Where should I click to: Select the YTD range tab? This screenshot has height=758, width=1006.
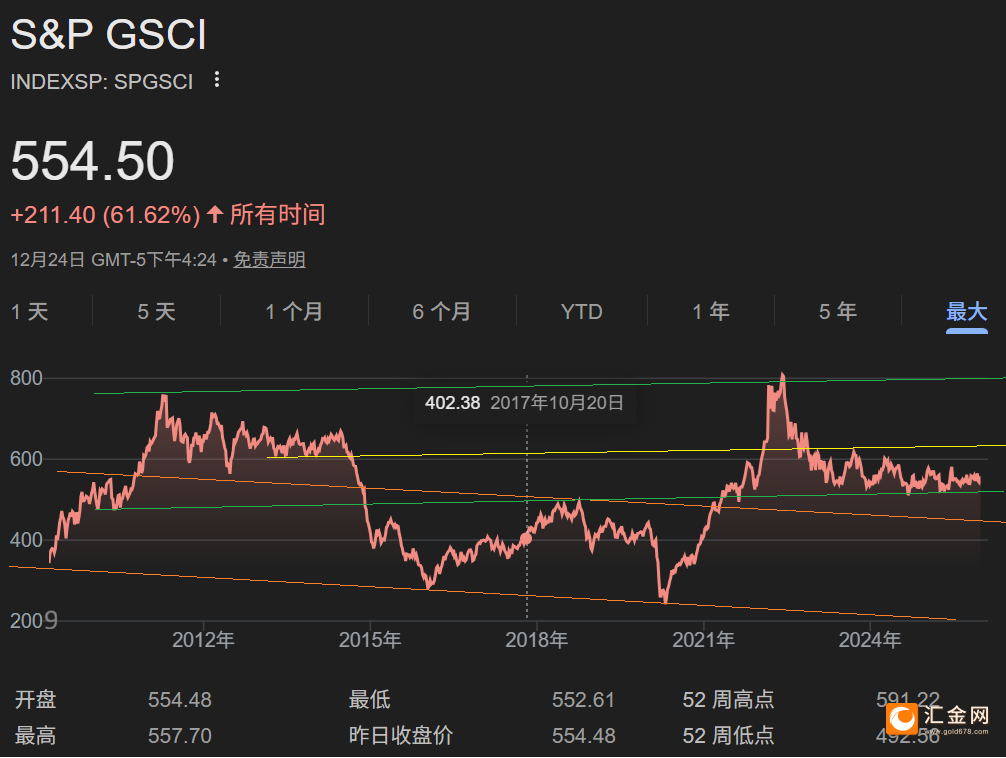click(581, 311)
